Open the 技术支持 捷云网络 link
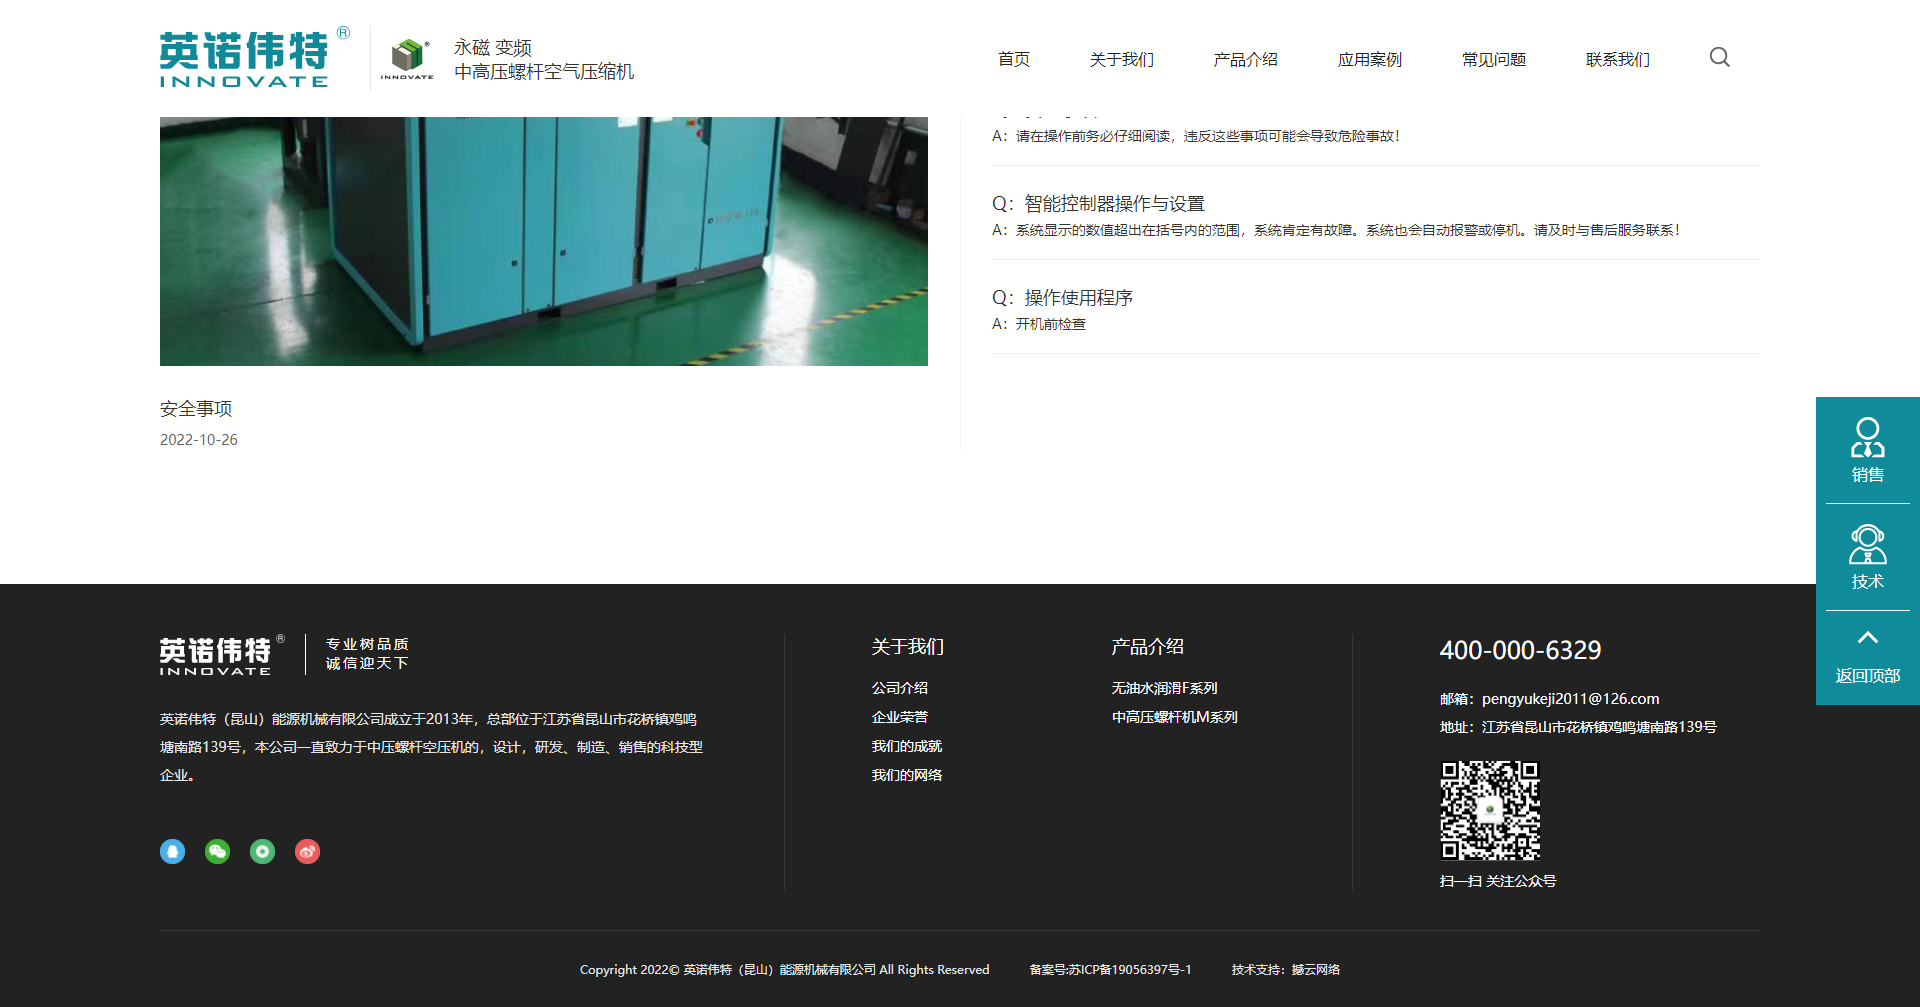1920x1007 pixels. [1286, 970]
